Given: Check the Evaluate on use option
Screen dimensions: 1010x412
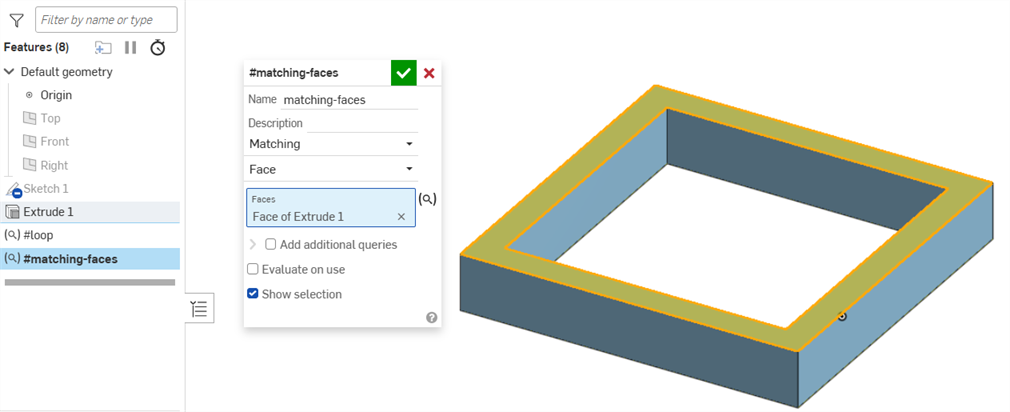Looking at the screenshot, I should [253, 269].
